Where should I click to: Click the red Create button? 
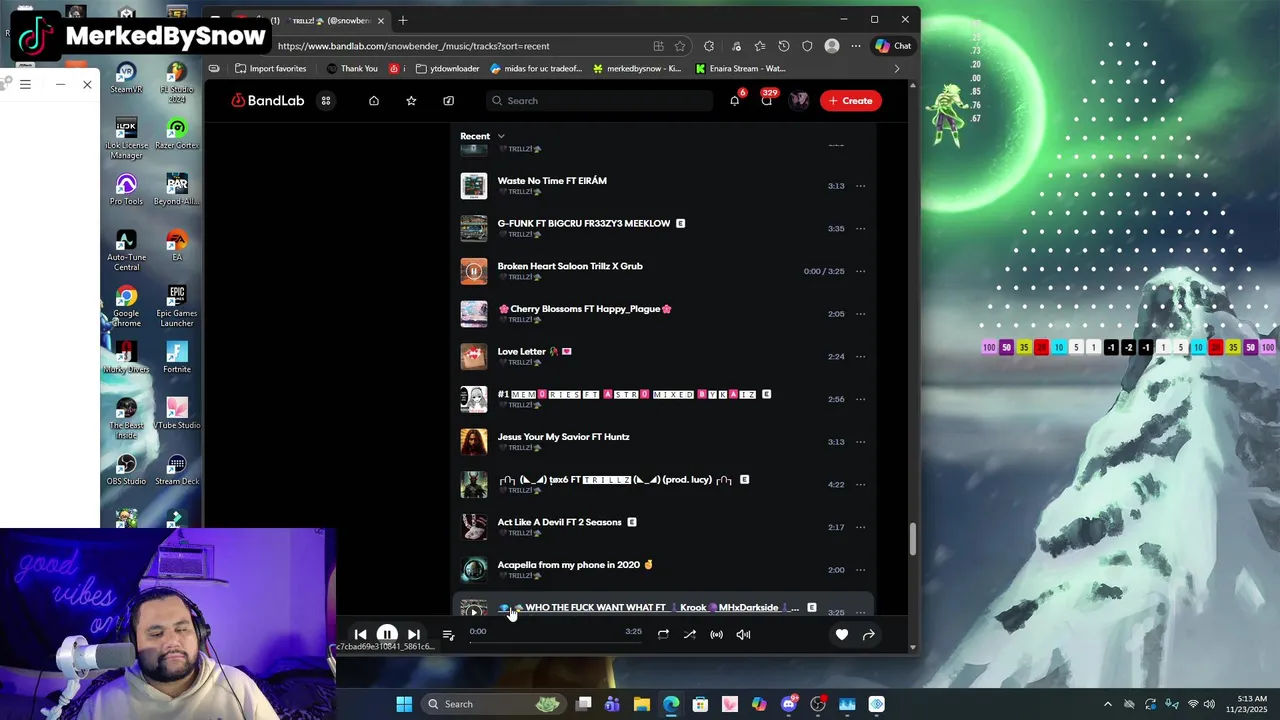pyautogui.click(x=851, y=101)
